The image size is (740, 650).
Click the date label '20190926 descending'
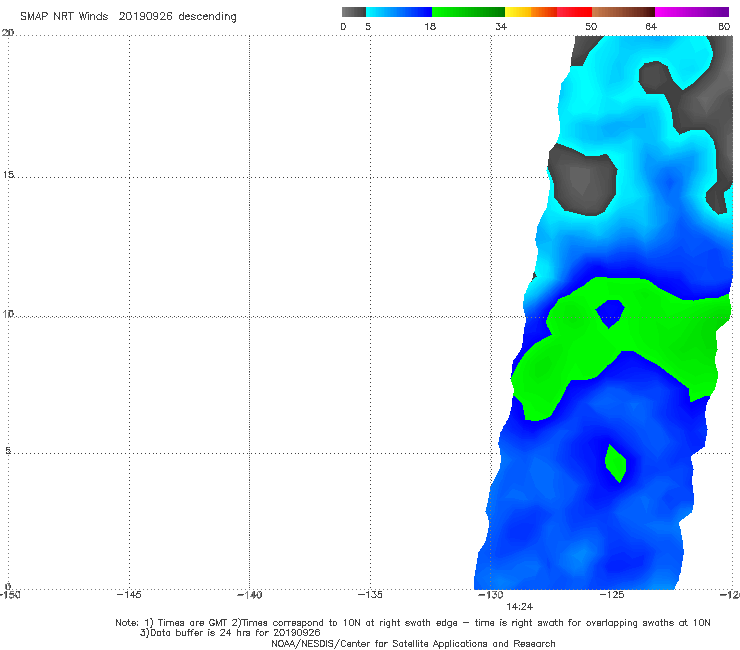pos(177,17)
